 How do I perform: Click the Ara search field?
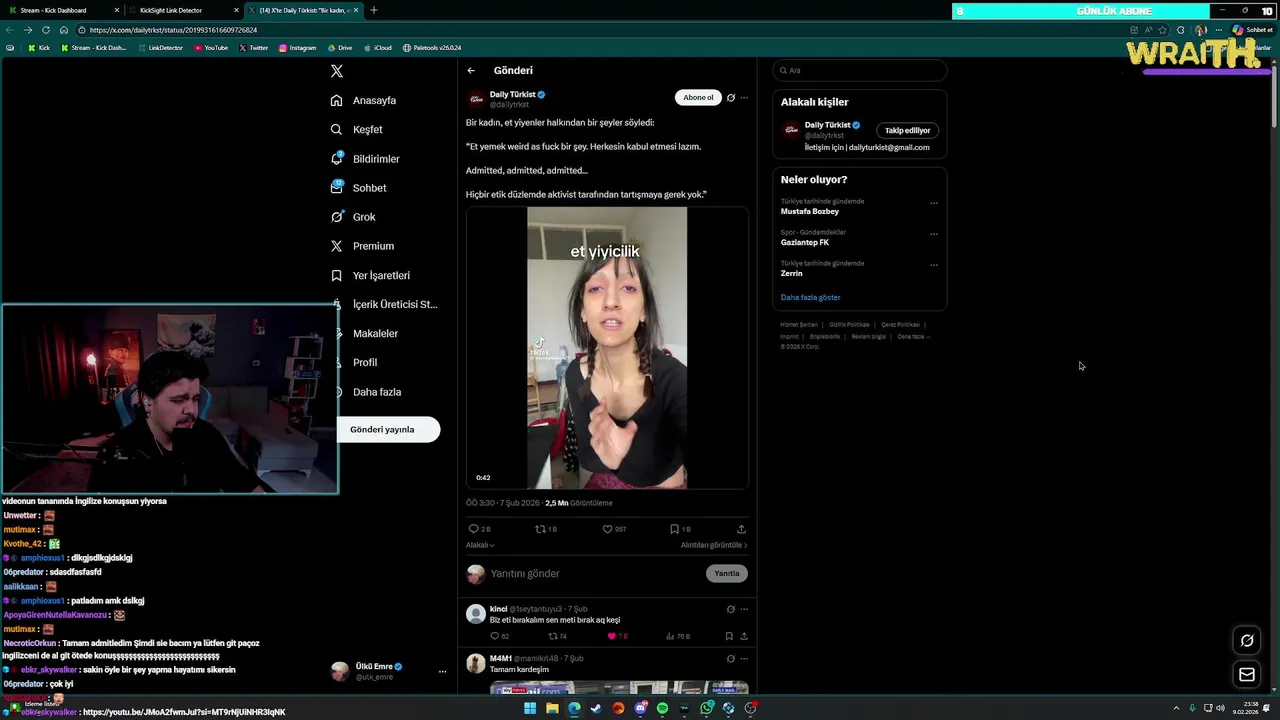click(x=860, y=71)
